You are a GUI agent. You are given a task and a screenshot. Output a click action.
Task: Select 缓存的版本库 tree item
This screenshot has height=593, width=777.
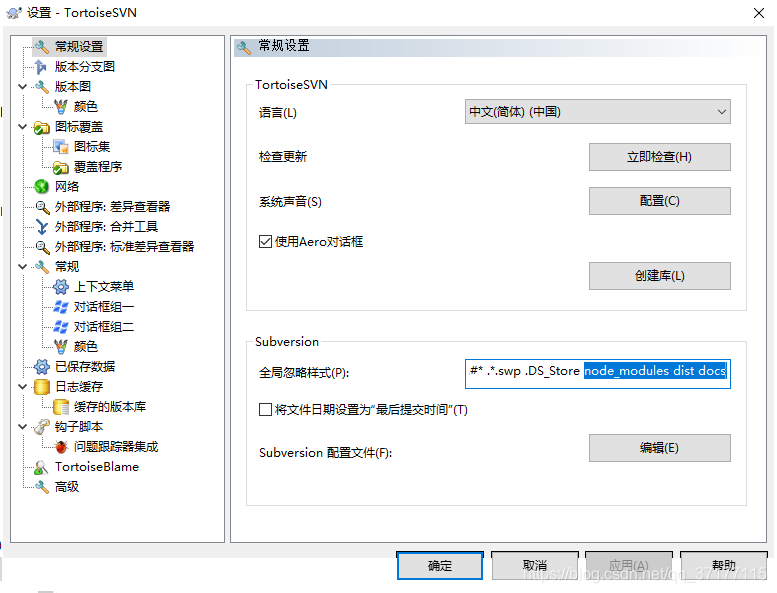[110, 407]
